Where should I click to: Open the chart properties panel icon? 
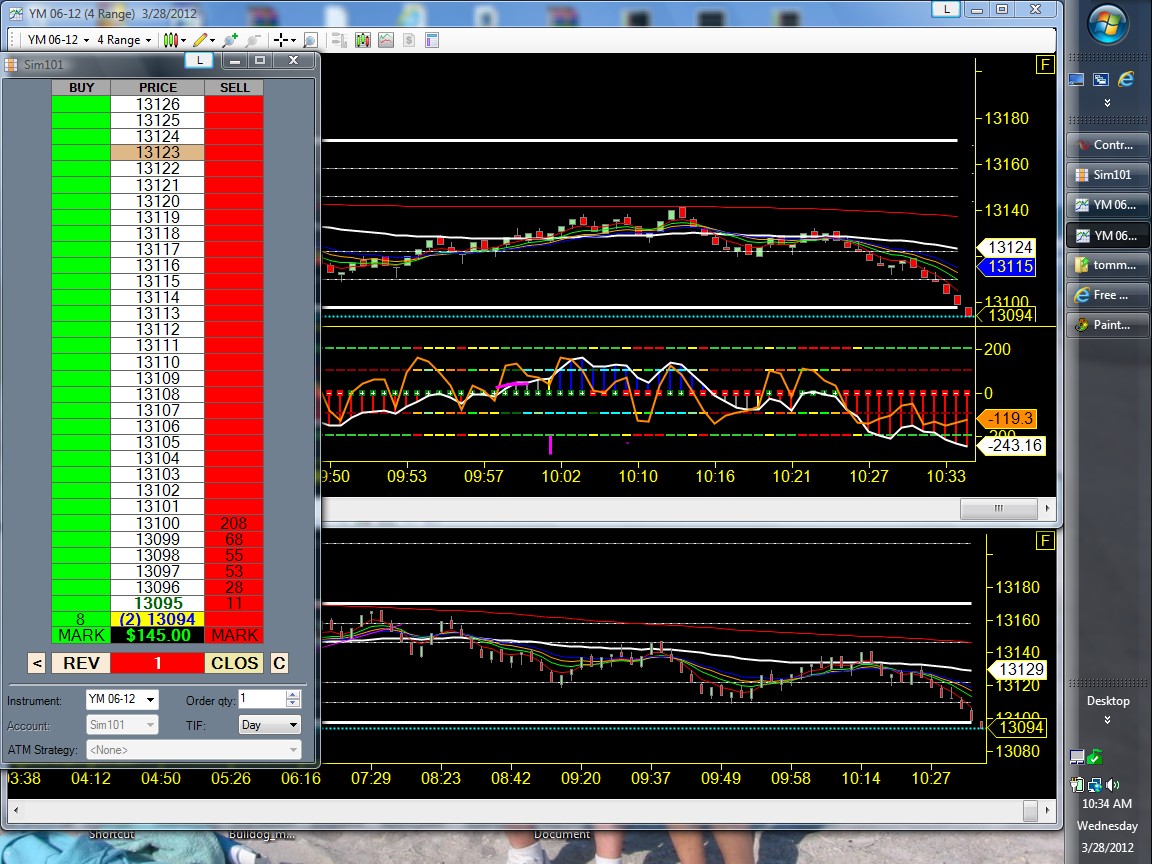[432, 40]
